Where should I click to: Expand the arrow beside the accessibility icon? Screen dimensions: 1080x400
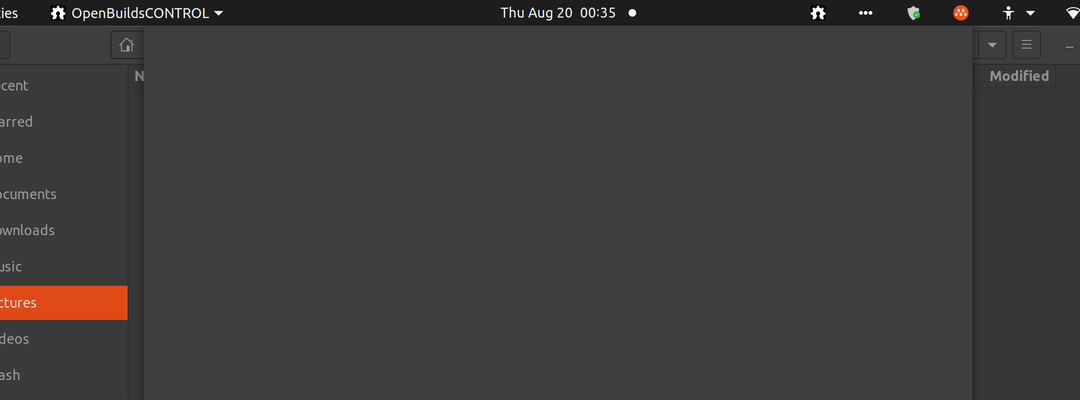coord(1030,13)
